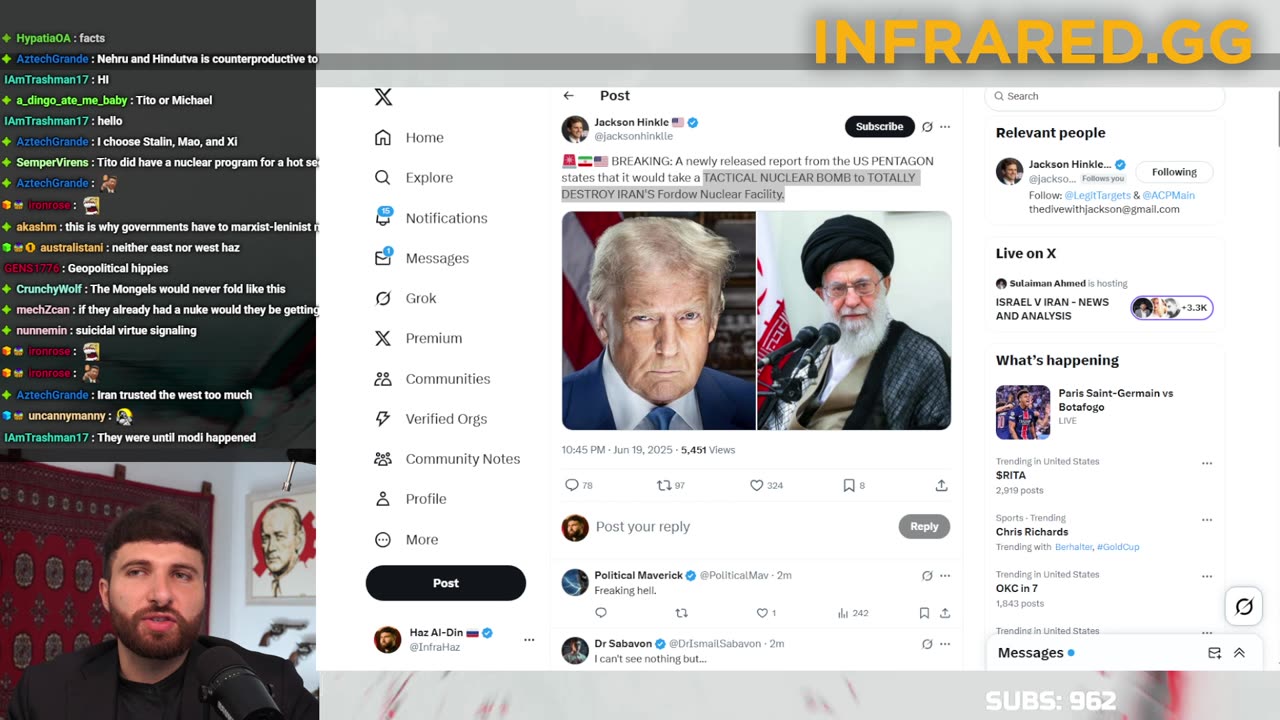Click the Community Notes icon
1280x720 pixels.
(x=383, y=459)
